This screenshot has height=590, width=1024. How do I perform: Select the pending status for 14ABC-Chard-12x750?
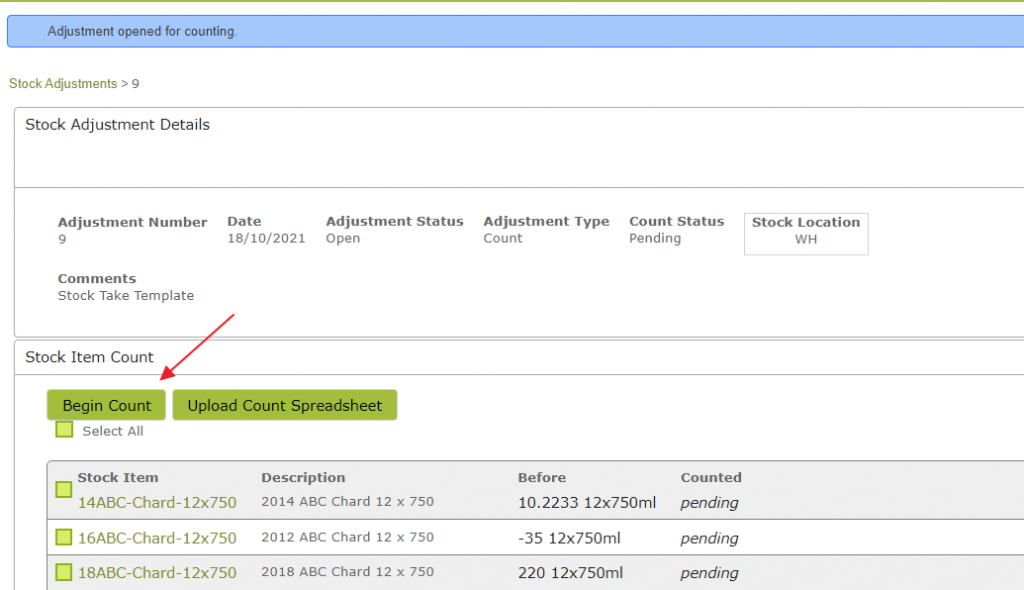click(x=709, y=503)
